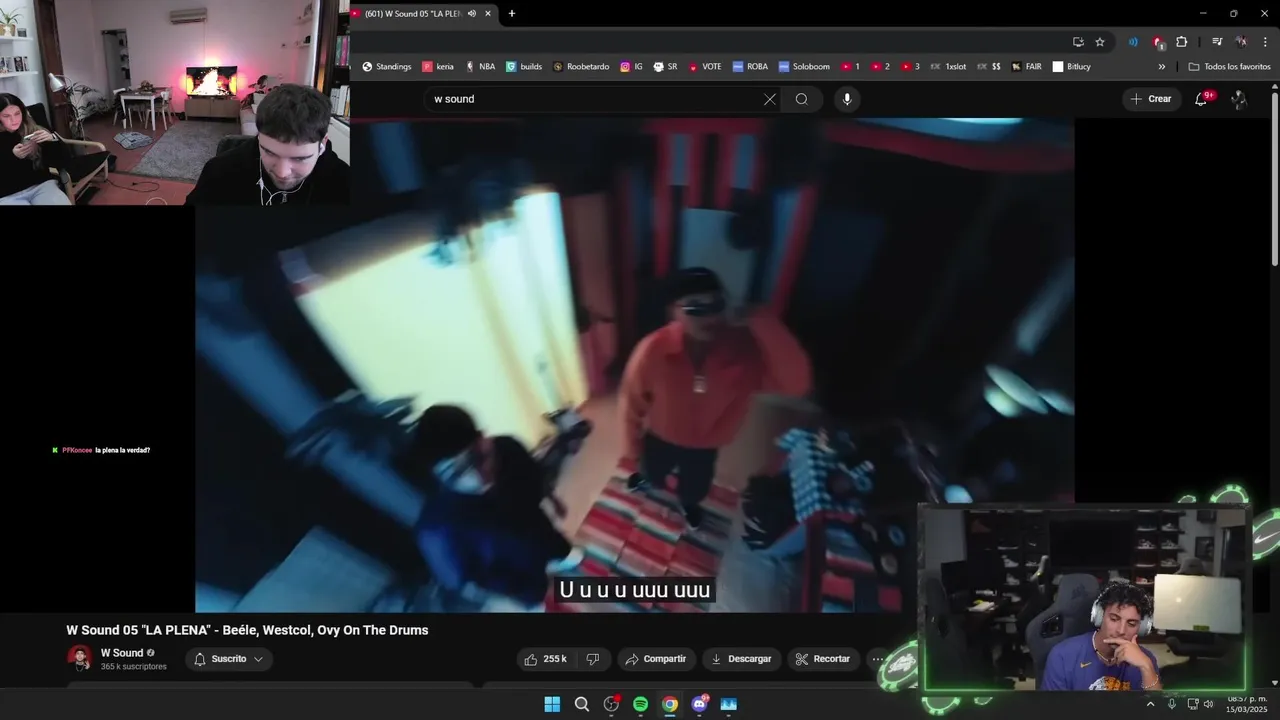Open the VOTE bookmark

click(705, 67)
